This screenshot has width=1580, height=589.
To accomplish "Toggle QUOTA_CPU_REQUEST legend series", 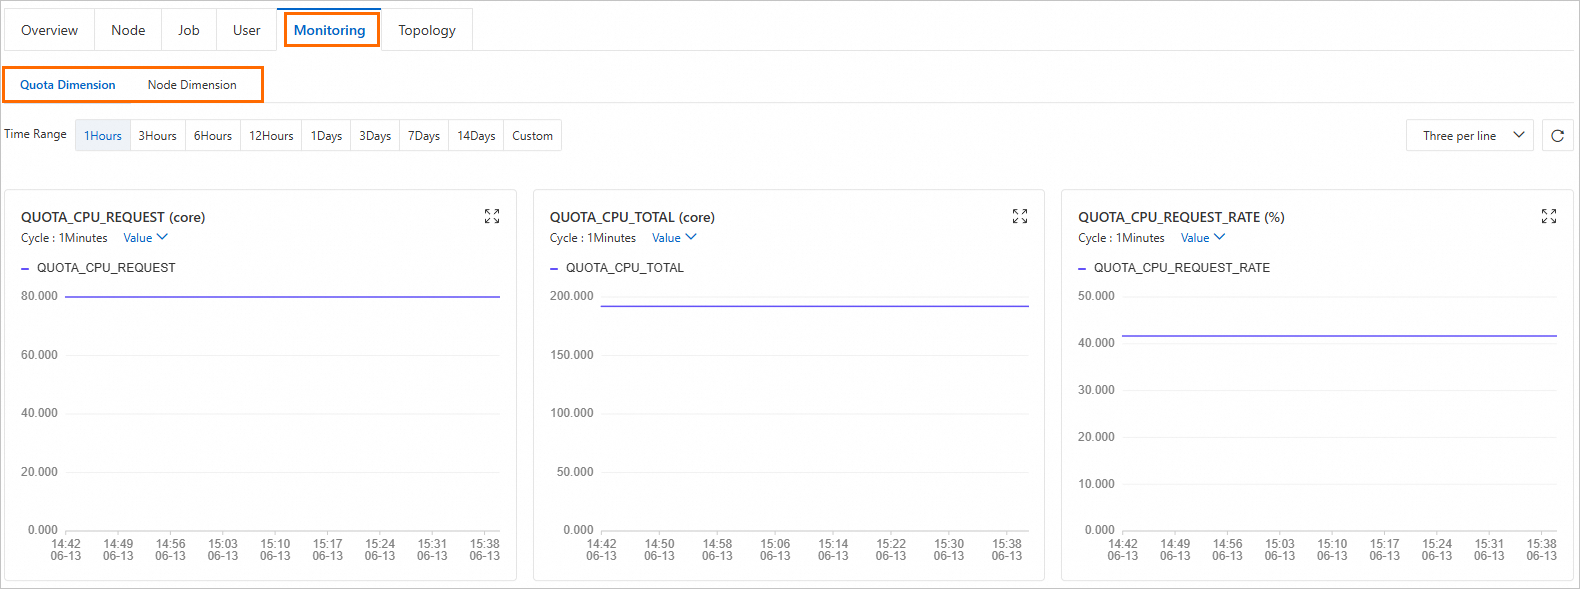I will pyautogui.click(x=105, y=268).
